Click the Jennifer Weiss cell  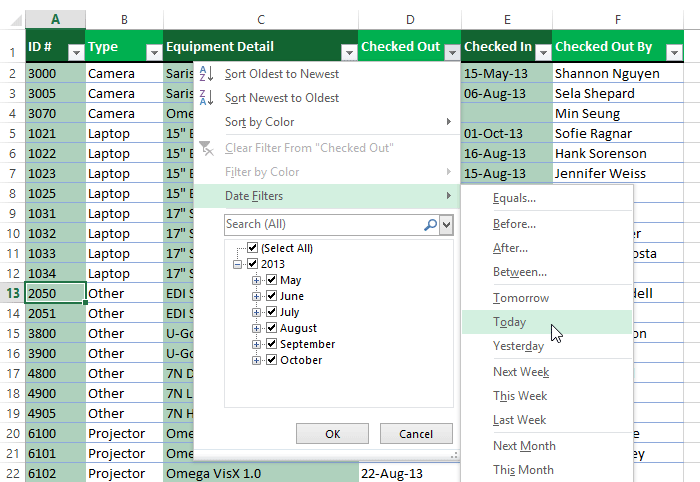point(618,173)
